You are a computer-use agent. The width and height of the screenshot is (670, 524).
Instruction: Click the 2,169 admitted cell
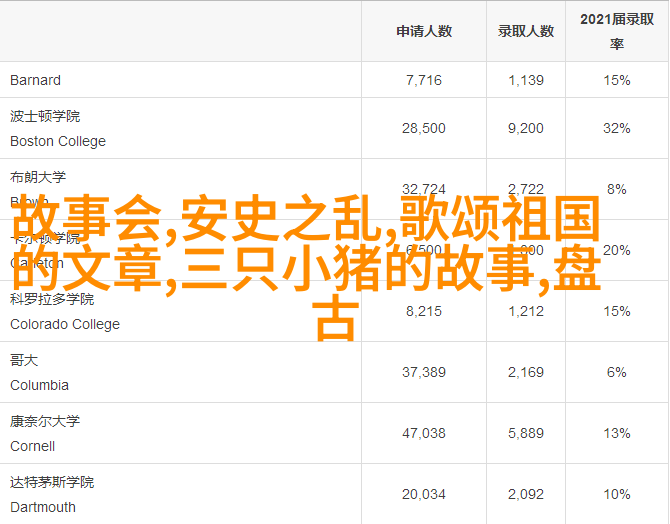(526, 372)
